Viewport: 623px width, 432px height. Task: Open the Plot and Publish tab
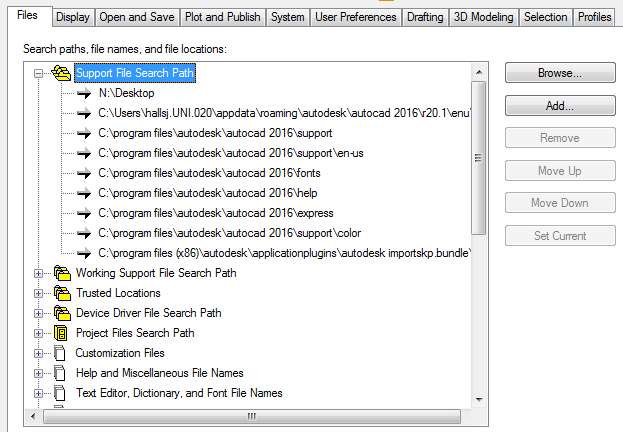pos(223,17)
